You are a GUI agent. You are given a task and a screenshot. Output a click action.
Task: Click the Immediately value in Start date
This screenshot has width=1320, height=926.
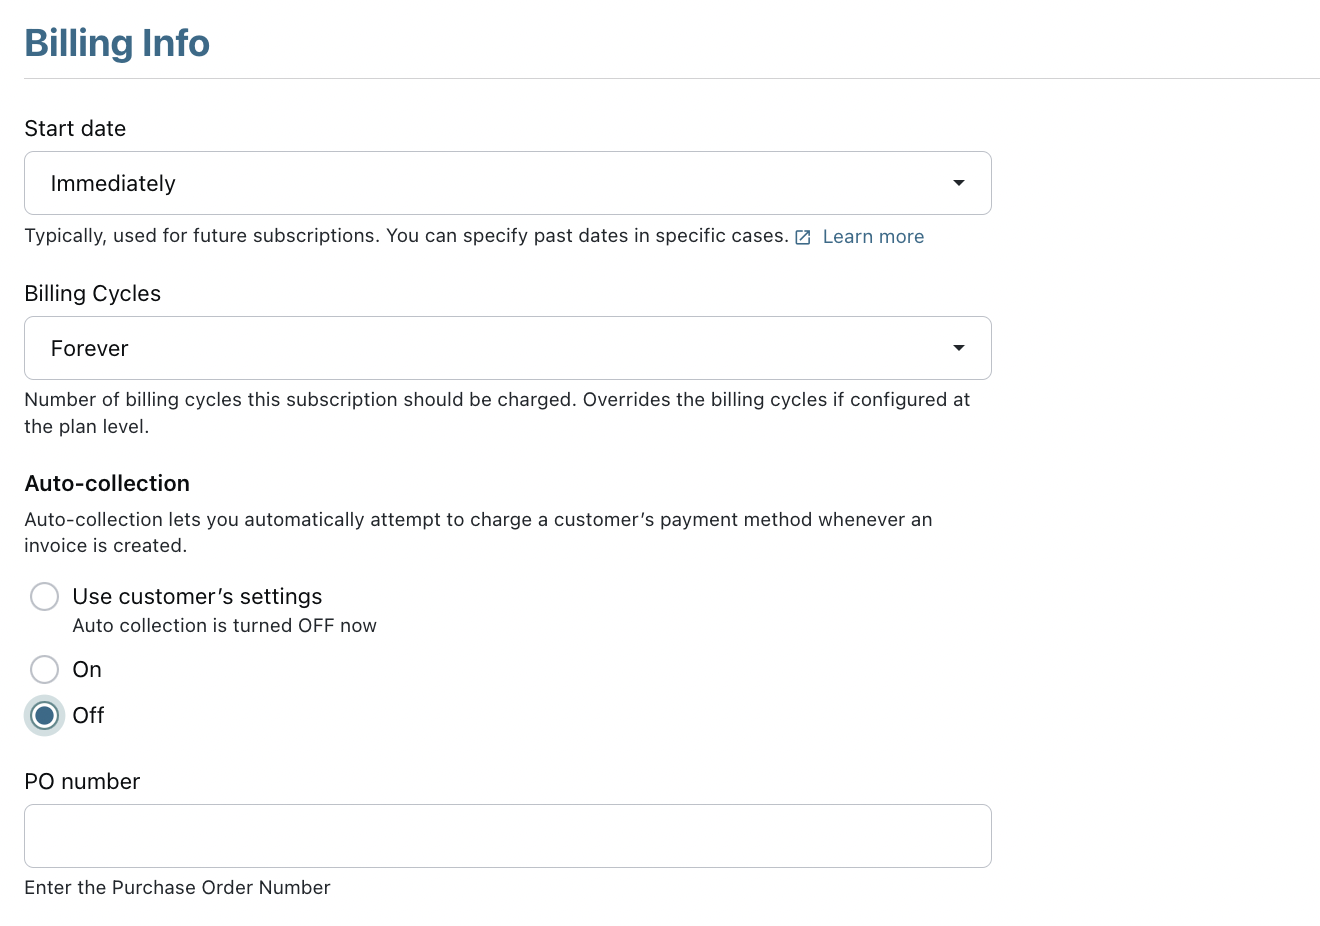pos(113,183)
